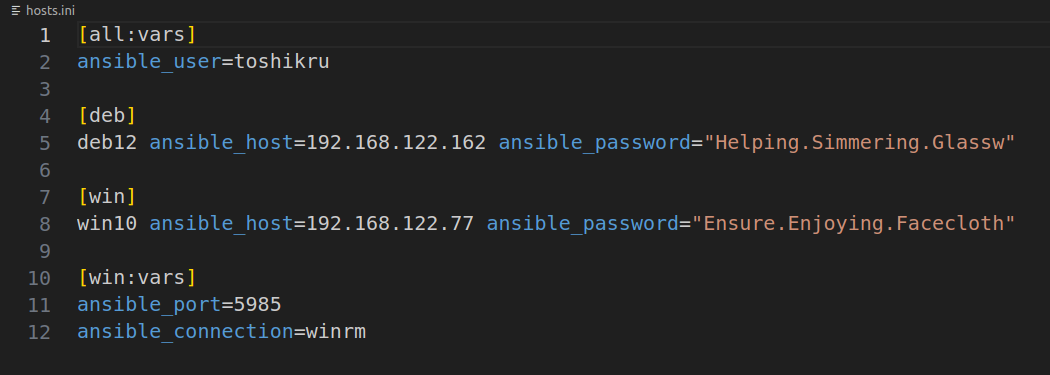Click the "Helping.Simmering.Glassw" password string
This screenshot has height=375, width=1050.
[x=859, y=143]
